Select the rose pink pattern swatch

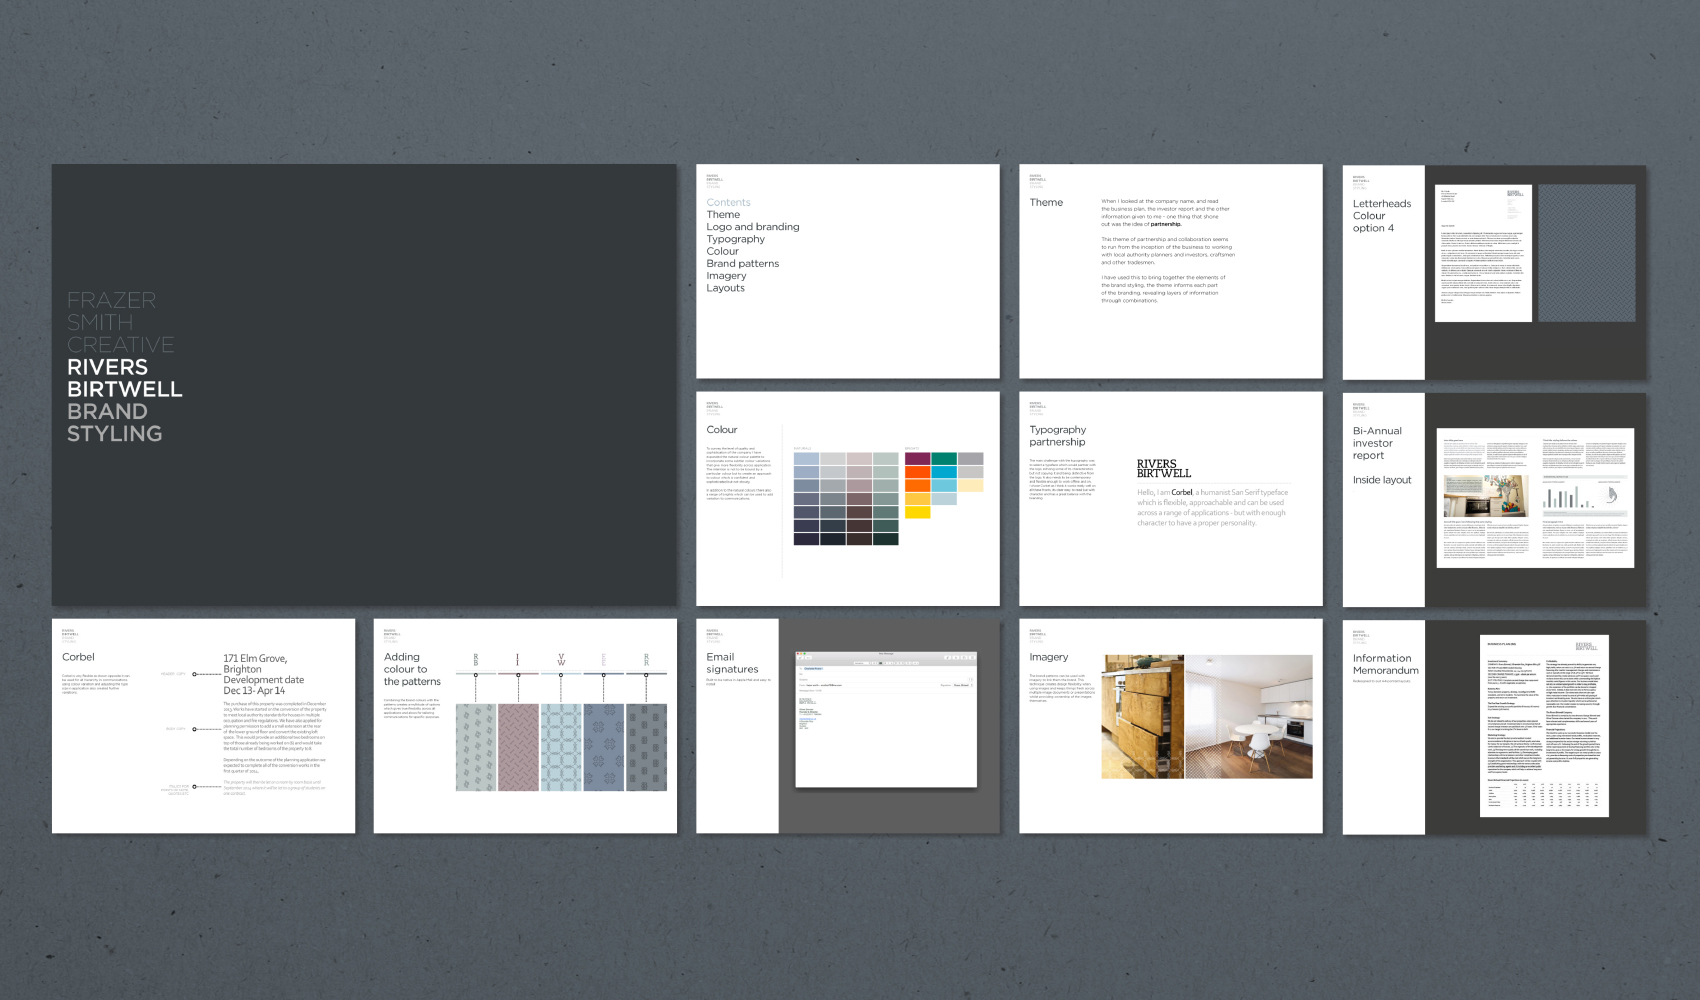pyautogui.click(x=518, y=747)
